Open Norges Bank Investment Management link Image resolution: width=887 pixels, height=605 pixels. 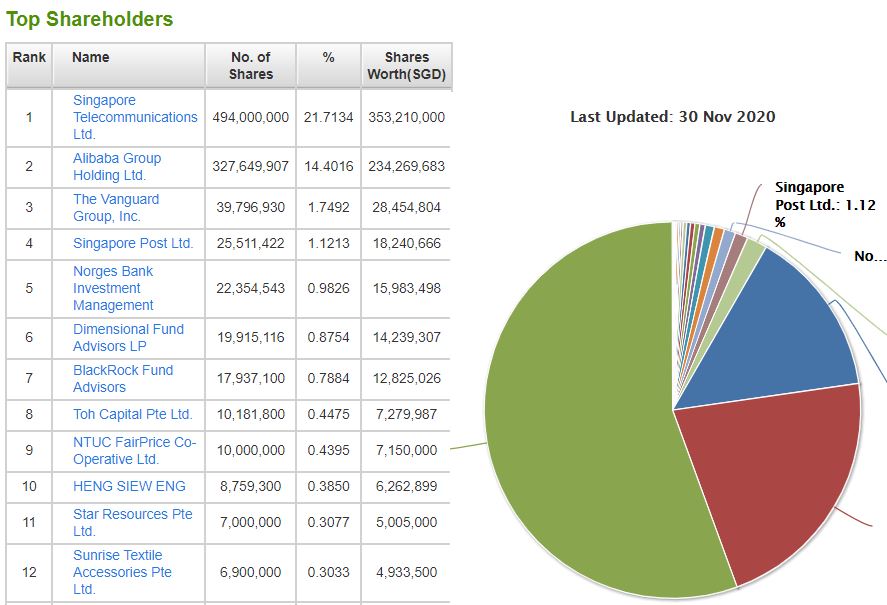click(x=113, y=288)
